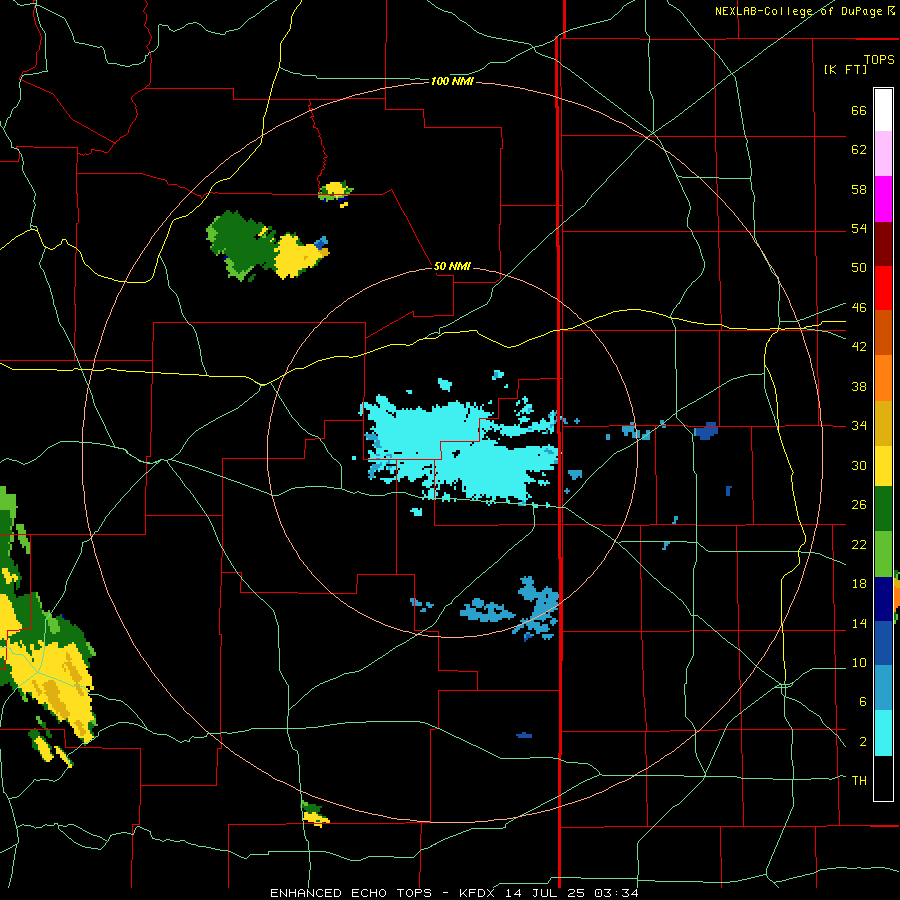Click the K FT units label
Viewport: 900px width, 900px height.
[x=845, y=69]
